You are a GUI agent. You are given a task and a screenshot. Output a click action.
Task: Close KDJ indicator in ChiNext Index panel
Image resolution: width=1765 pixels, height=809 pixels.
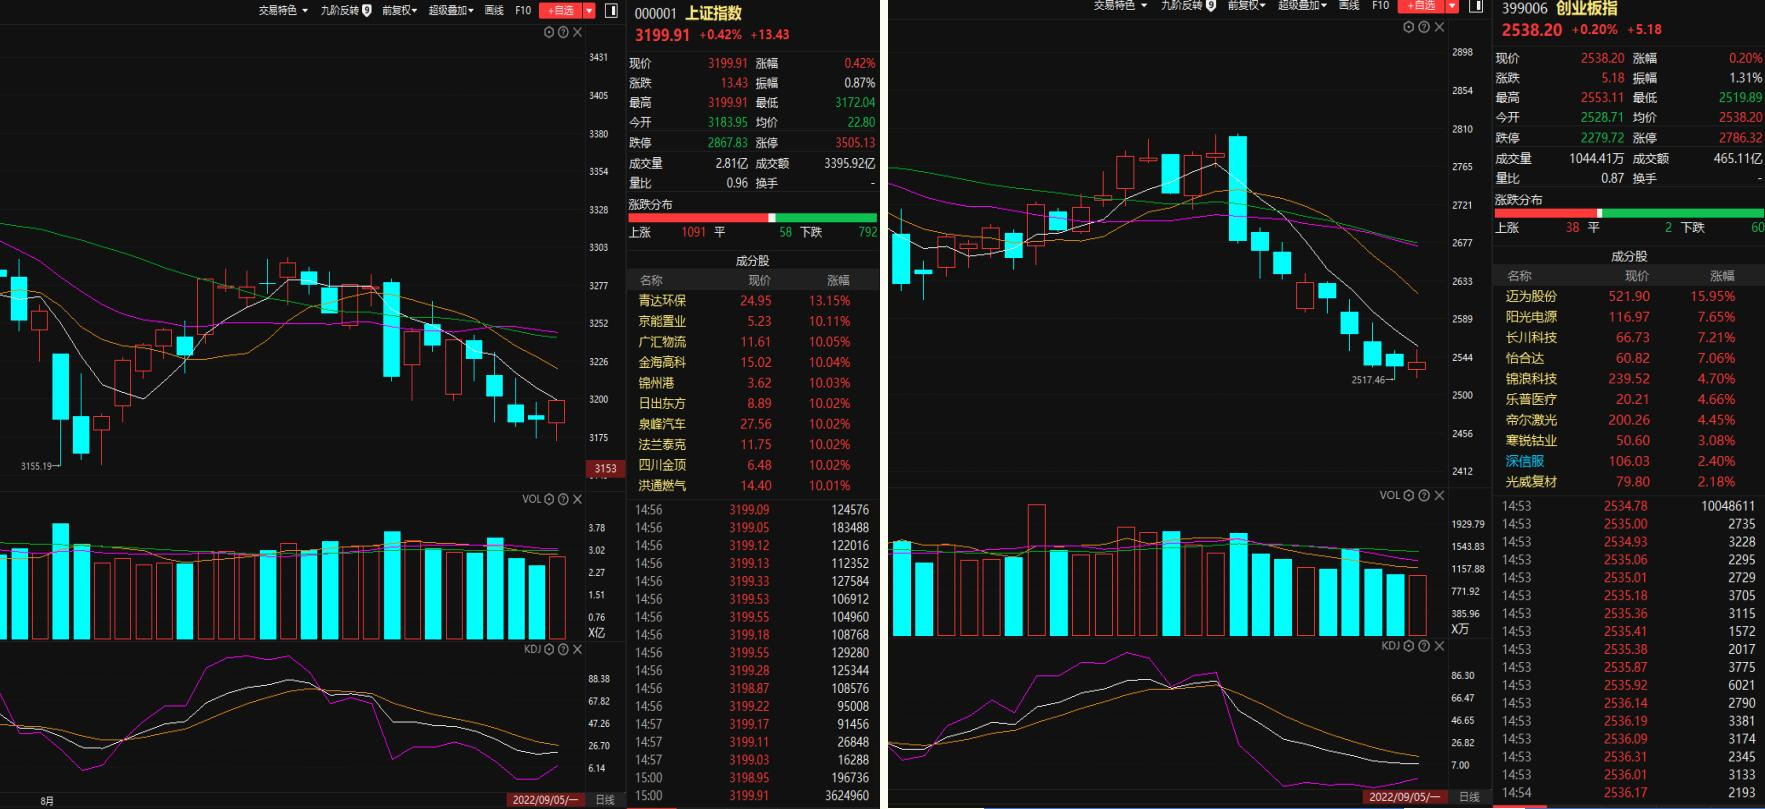point(1439,646)
